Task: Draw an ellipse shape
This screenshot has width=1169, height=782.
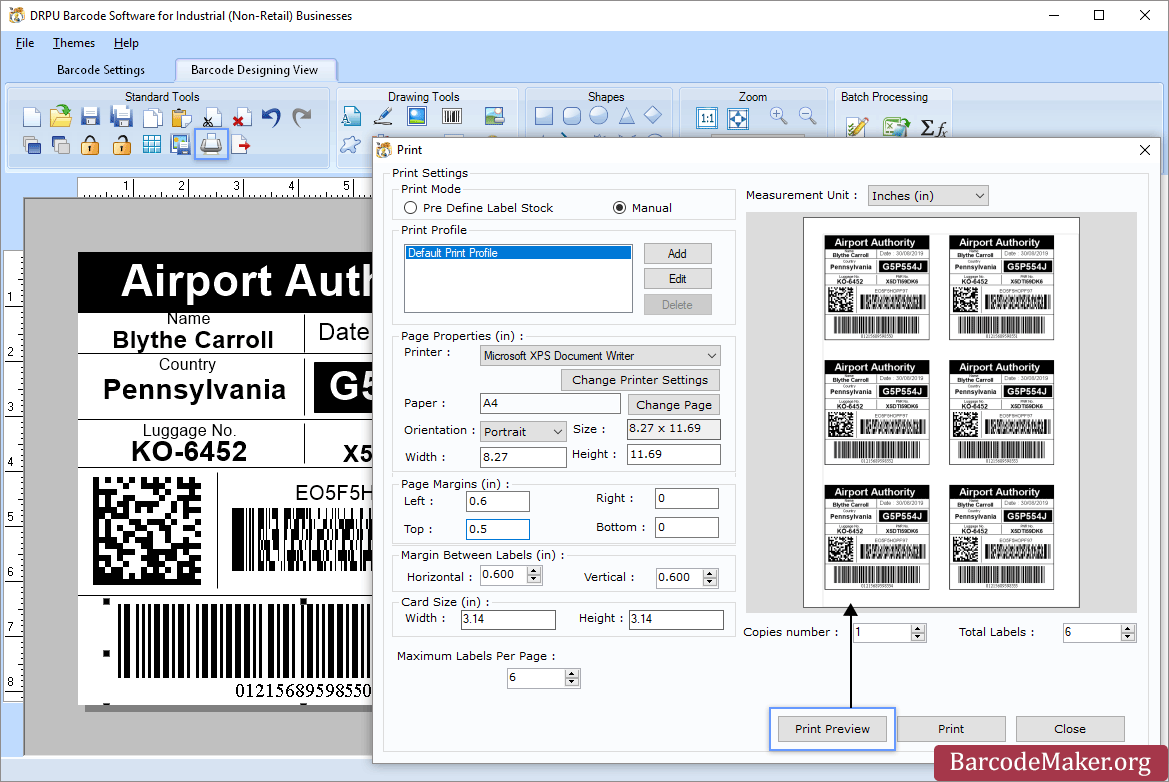Action: 599,116
